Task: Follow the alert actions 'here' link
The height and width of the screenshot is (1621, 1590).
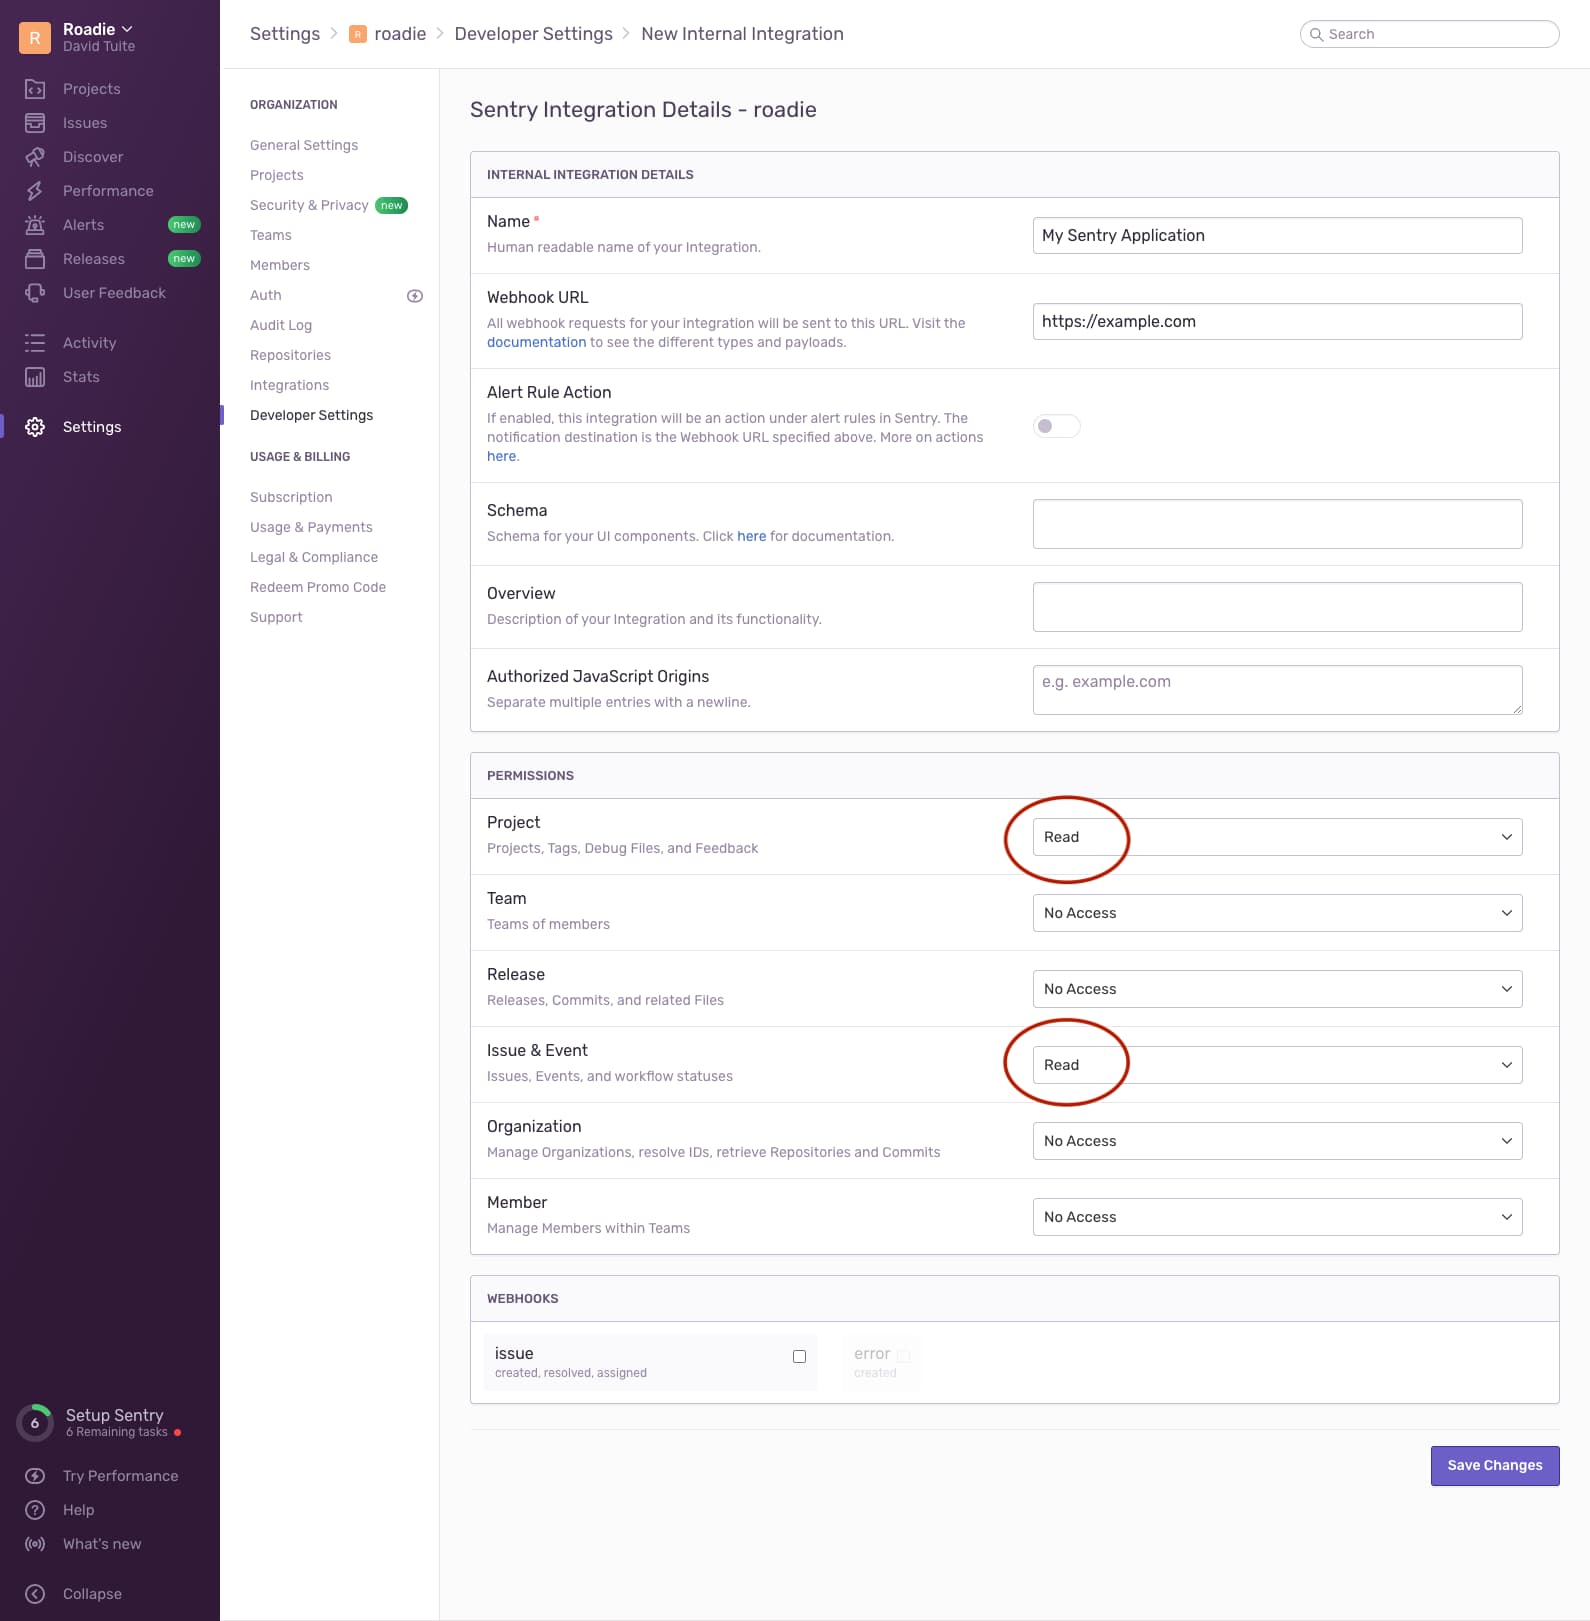Action: click(501, 456)
